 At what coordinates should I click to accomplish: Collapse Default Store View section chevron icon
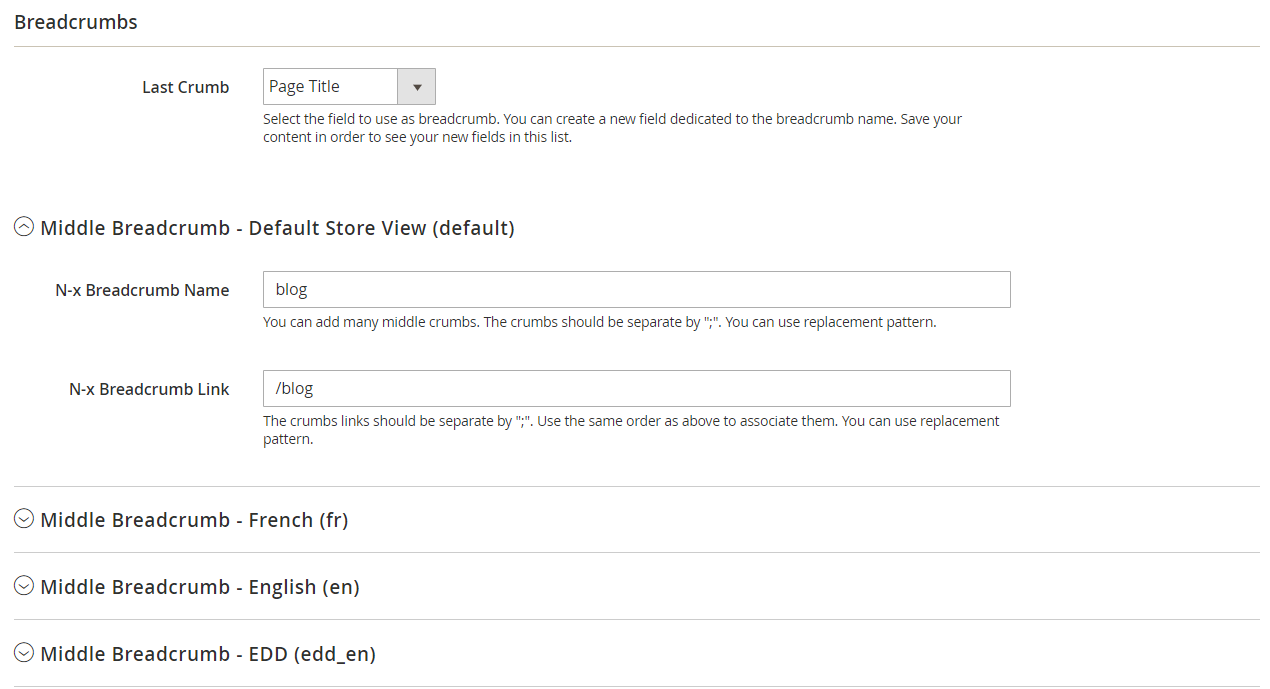coord(24,228)
